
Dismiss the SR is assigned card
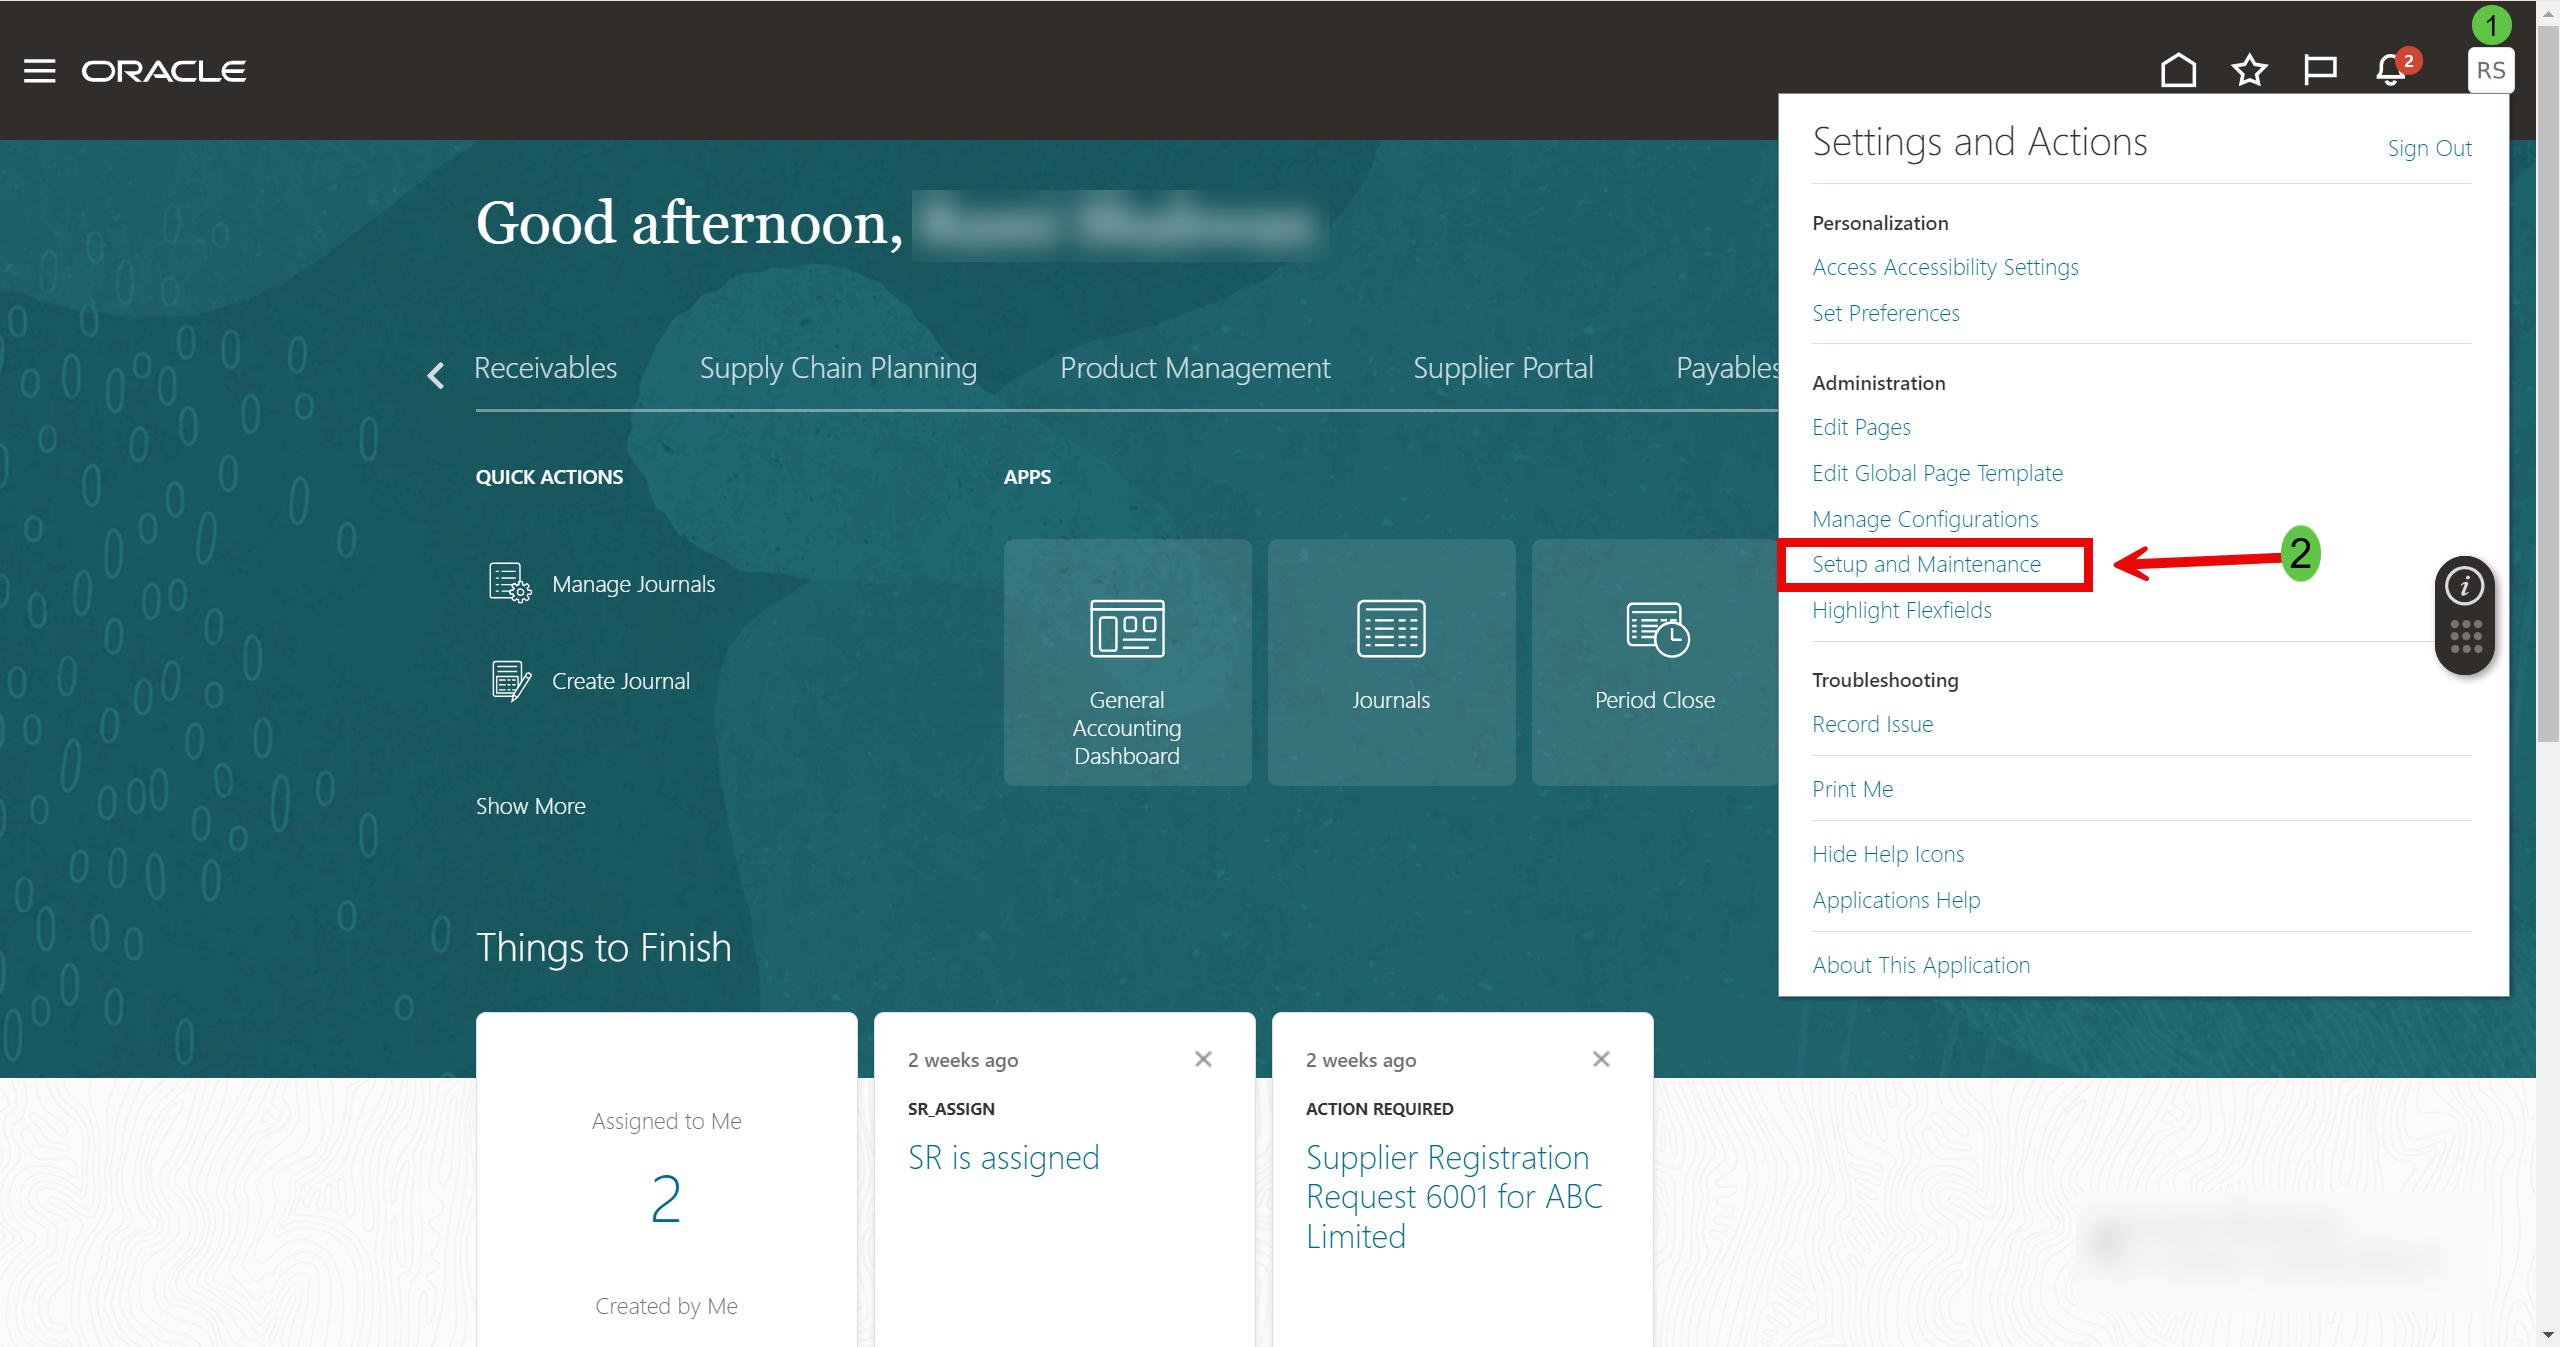(x=1203, y=1059)
